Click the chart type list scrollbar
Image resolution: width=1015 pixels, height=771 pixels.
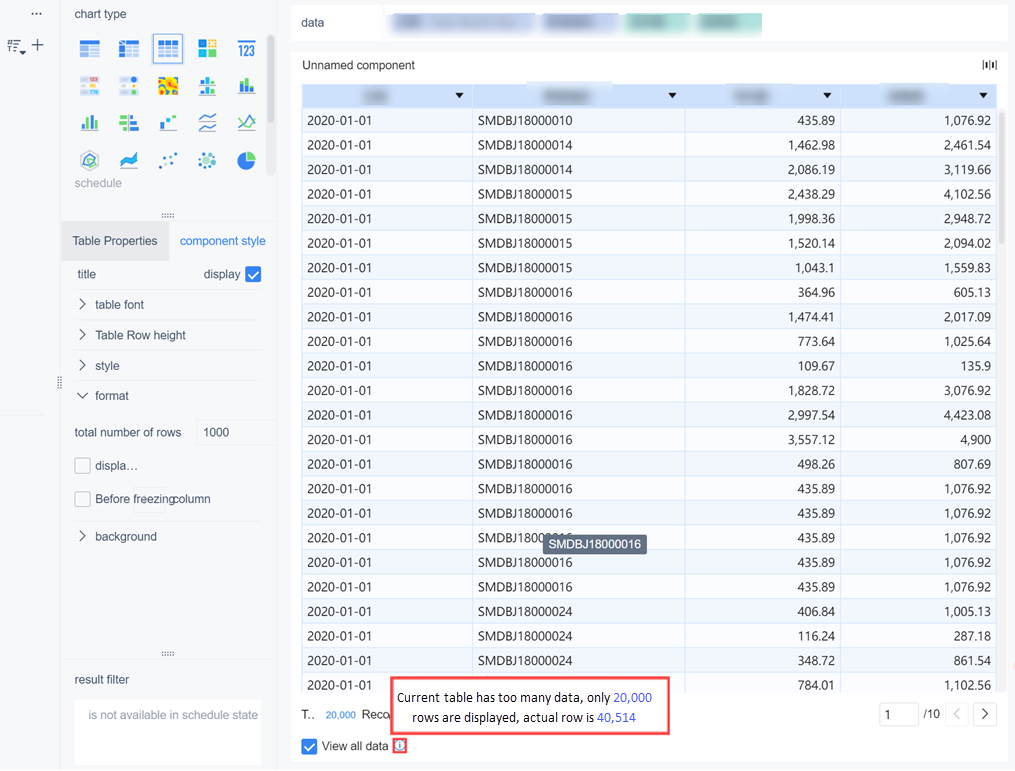click(271, 79)
